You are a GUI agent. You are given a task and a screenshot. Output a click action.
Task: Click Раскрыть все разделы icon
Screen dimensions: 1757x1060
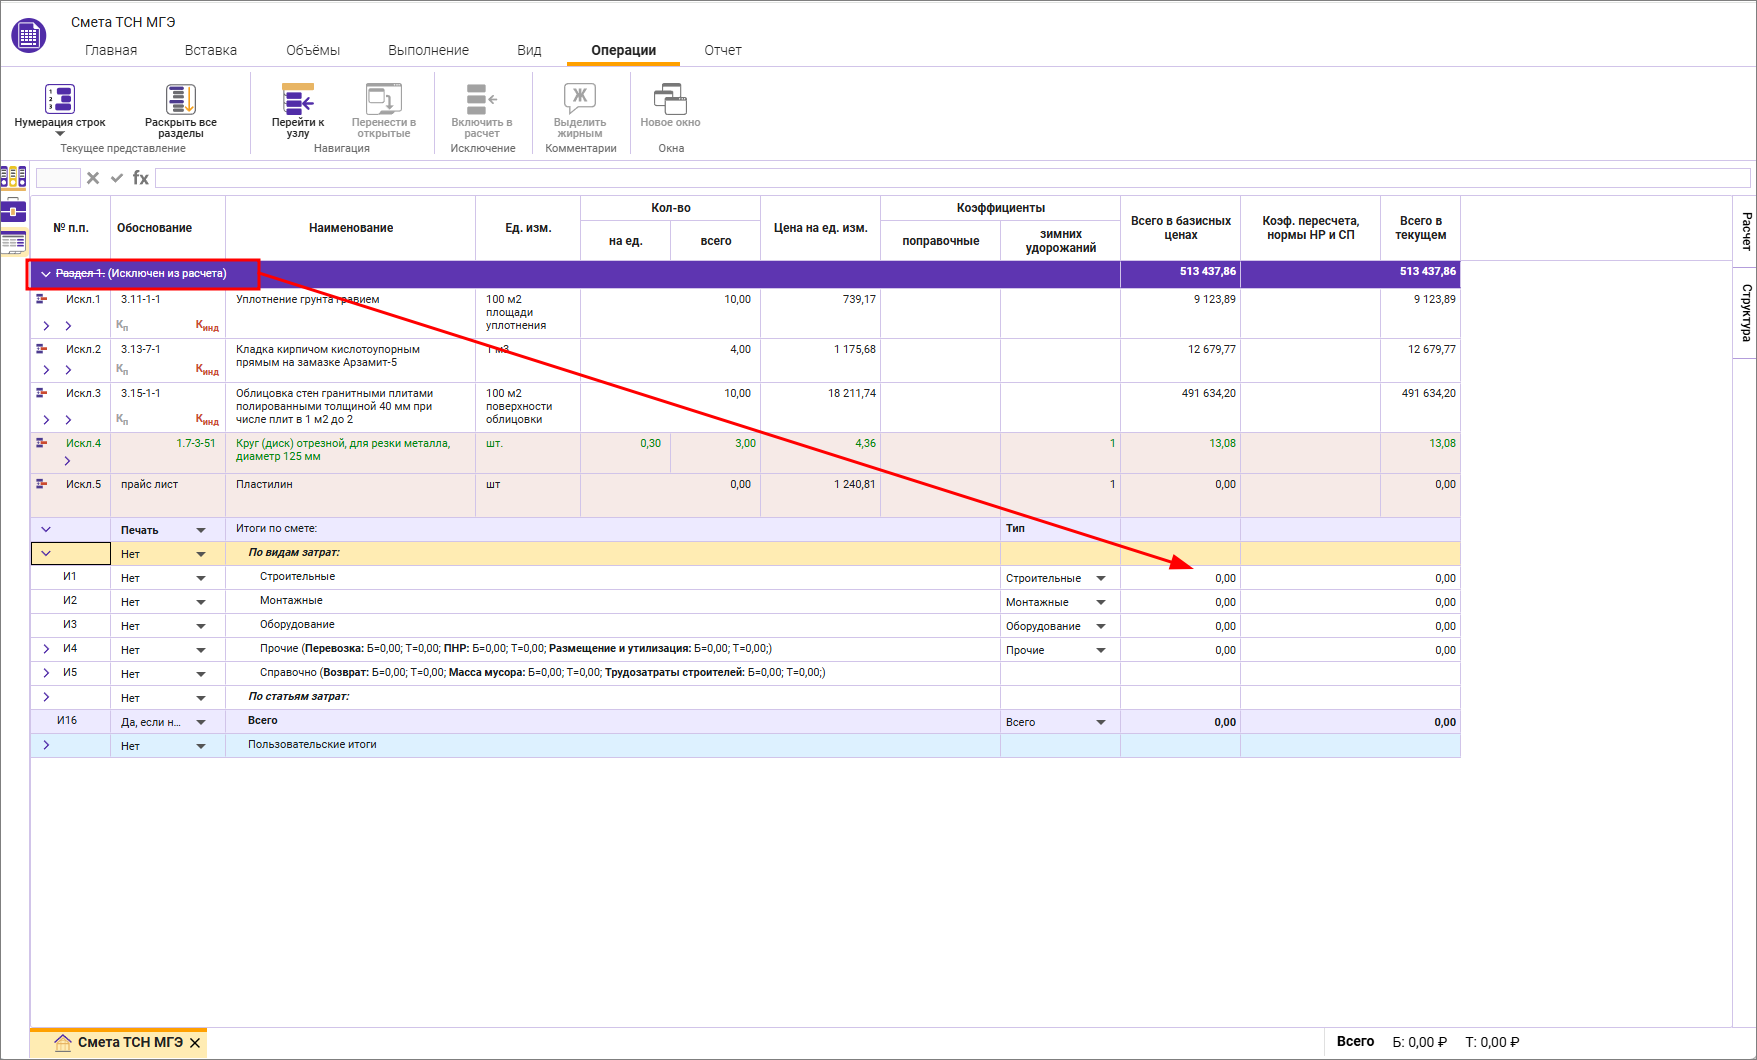(180, 100)
